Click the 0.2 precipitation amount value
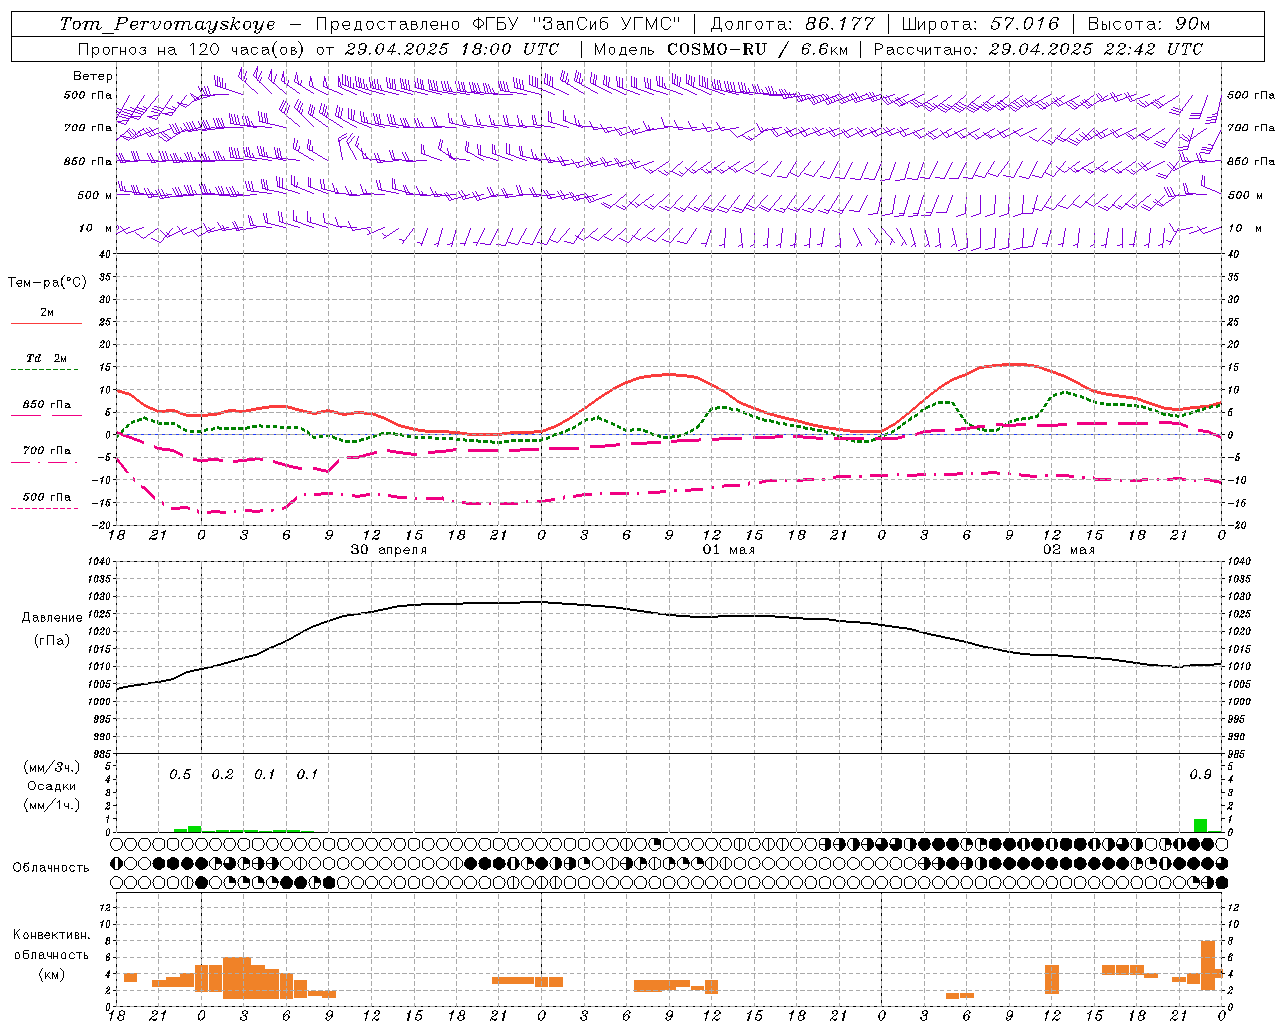The height and width of the screenshot is (1024, 1280). [222, 775]
